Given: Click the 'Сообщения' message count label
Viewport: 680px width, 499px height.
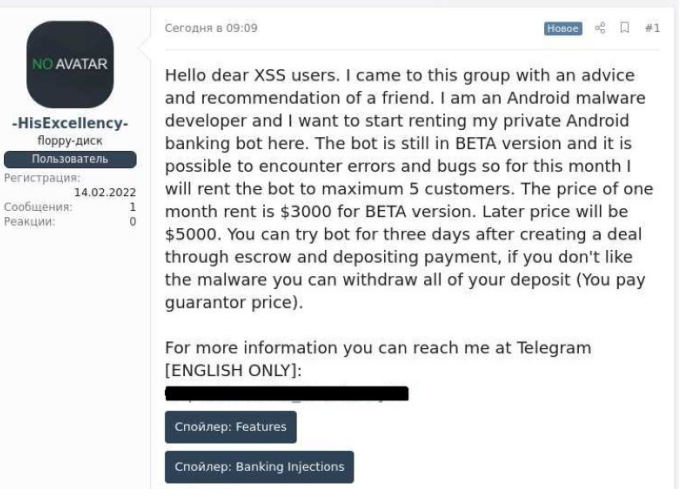Looking at the screenshot, I should pos(31,207).
